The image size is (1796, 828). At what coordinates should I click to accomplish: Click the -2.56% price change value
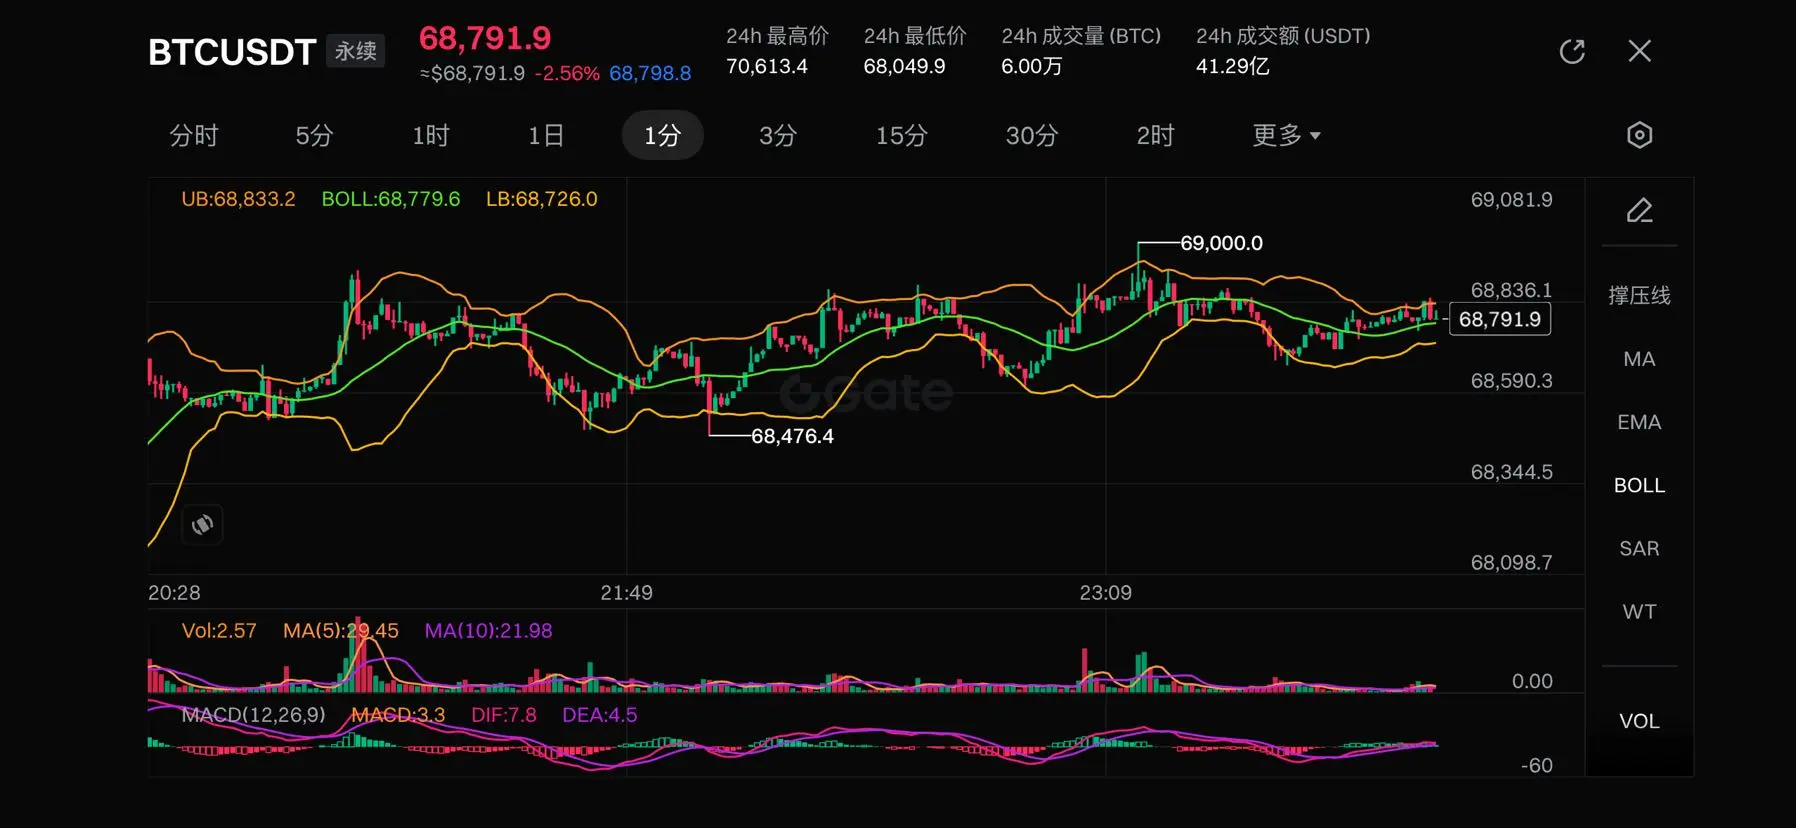point(567,73)
